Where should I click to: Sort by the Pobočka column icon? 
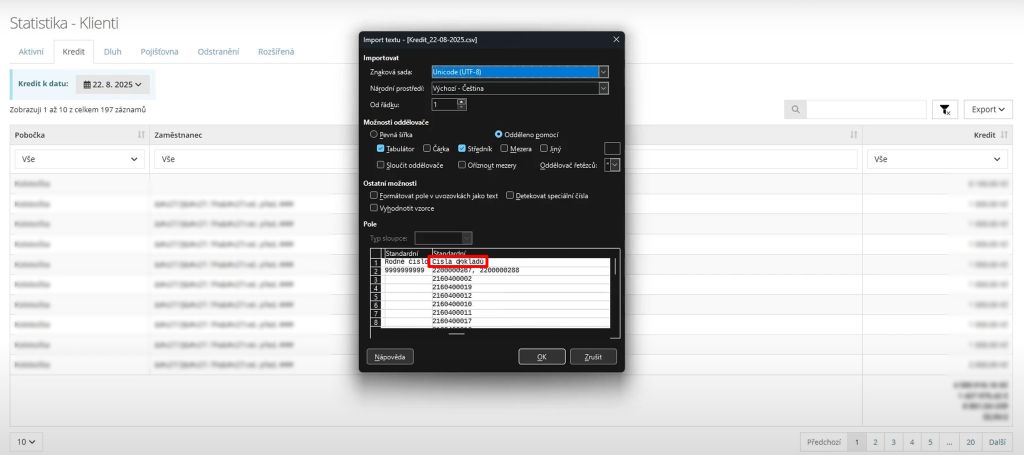point(141,135)
